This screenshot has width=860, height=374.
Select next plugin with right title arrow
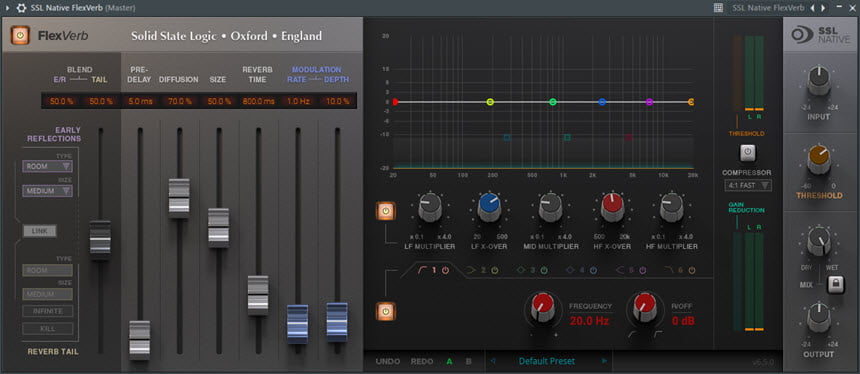click(823, 8)
